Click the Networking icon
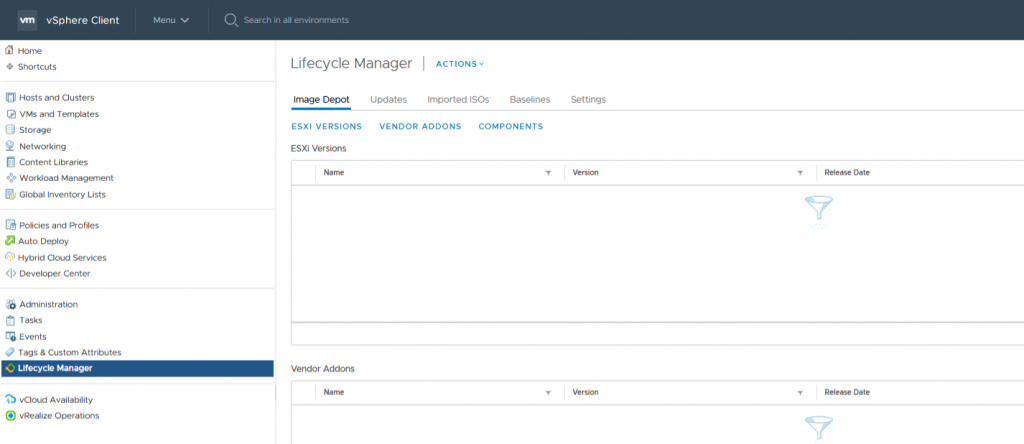 10,146
